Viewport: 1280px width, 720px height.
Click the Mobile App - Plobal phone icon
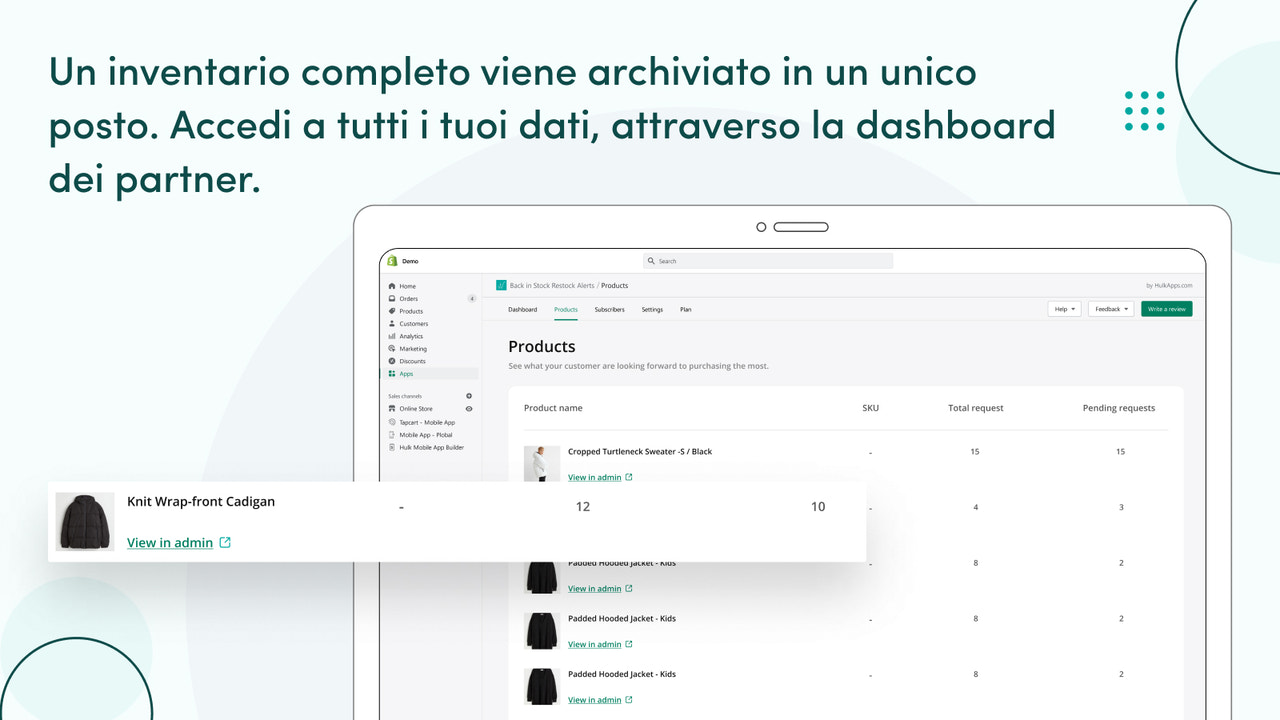click(x=392, y=435)
